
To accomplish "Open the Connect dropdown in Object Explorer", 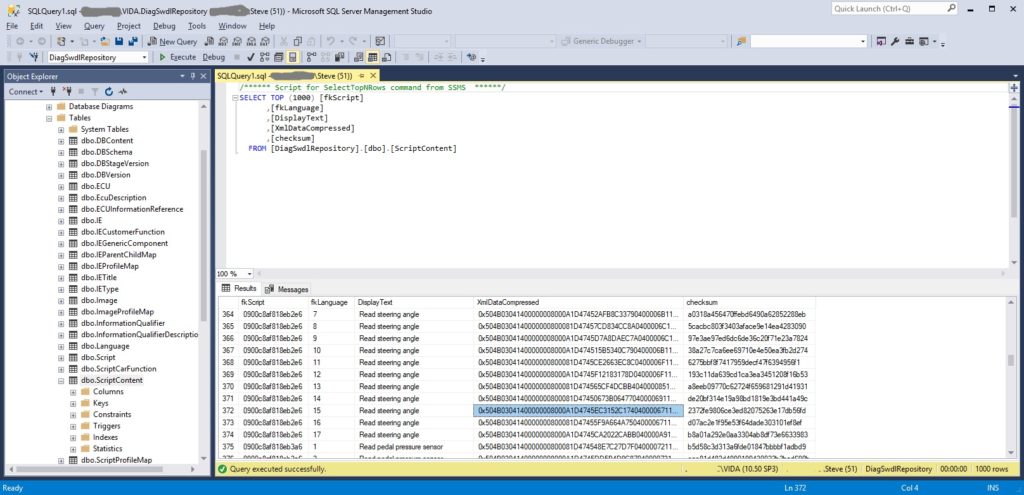I will (x=26, y=91).
